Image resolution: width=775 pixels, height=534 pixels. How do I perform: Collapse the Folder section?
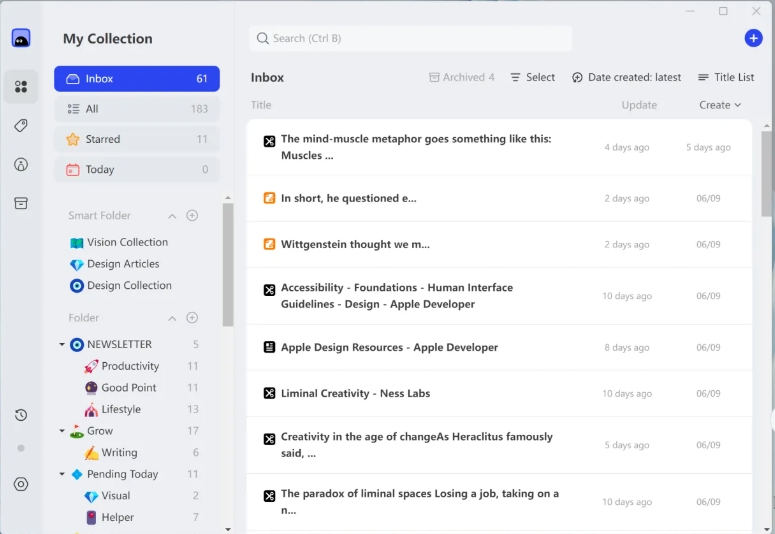pyautogui.click(x=172, y=318)
